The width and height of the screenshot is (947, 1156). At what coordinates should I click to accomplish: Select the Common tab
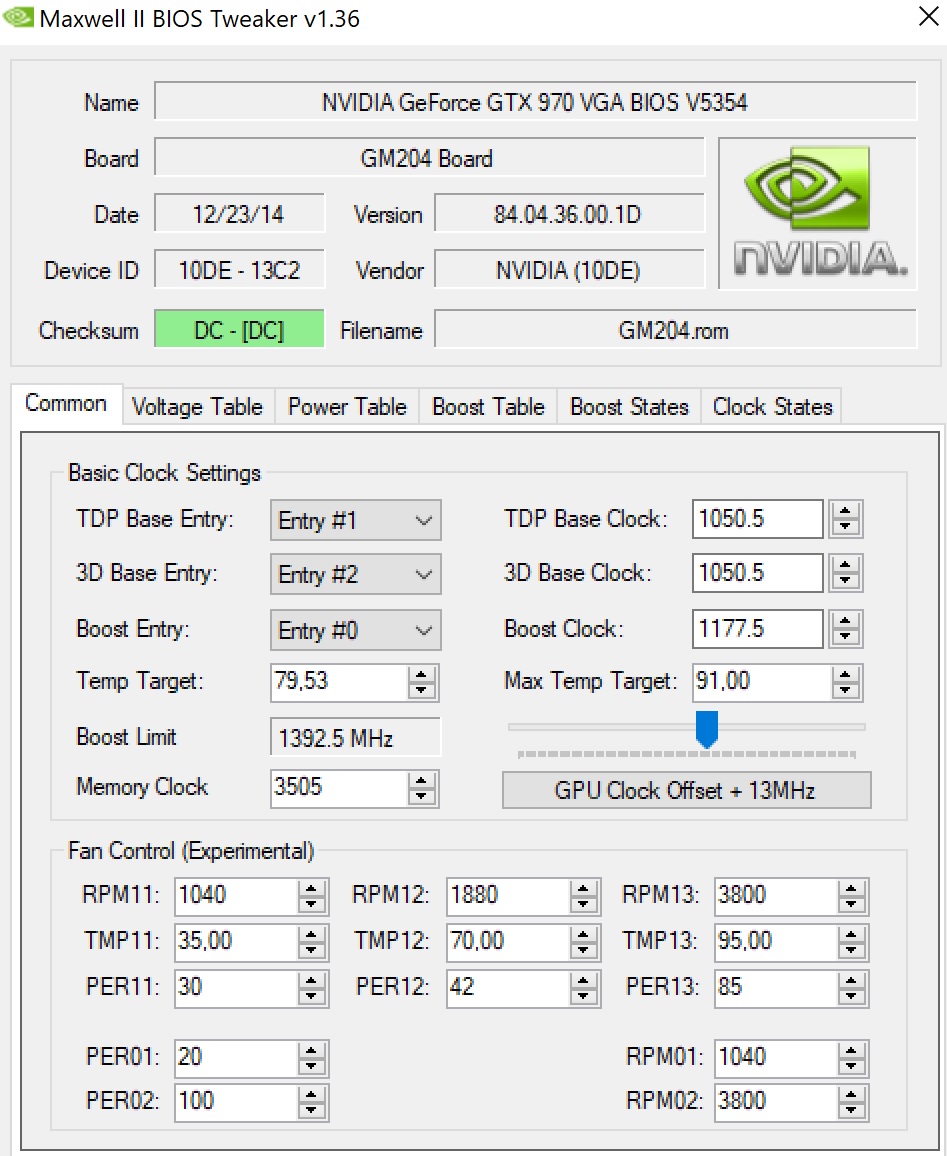click(x=66, y=403)
